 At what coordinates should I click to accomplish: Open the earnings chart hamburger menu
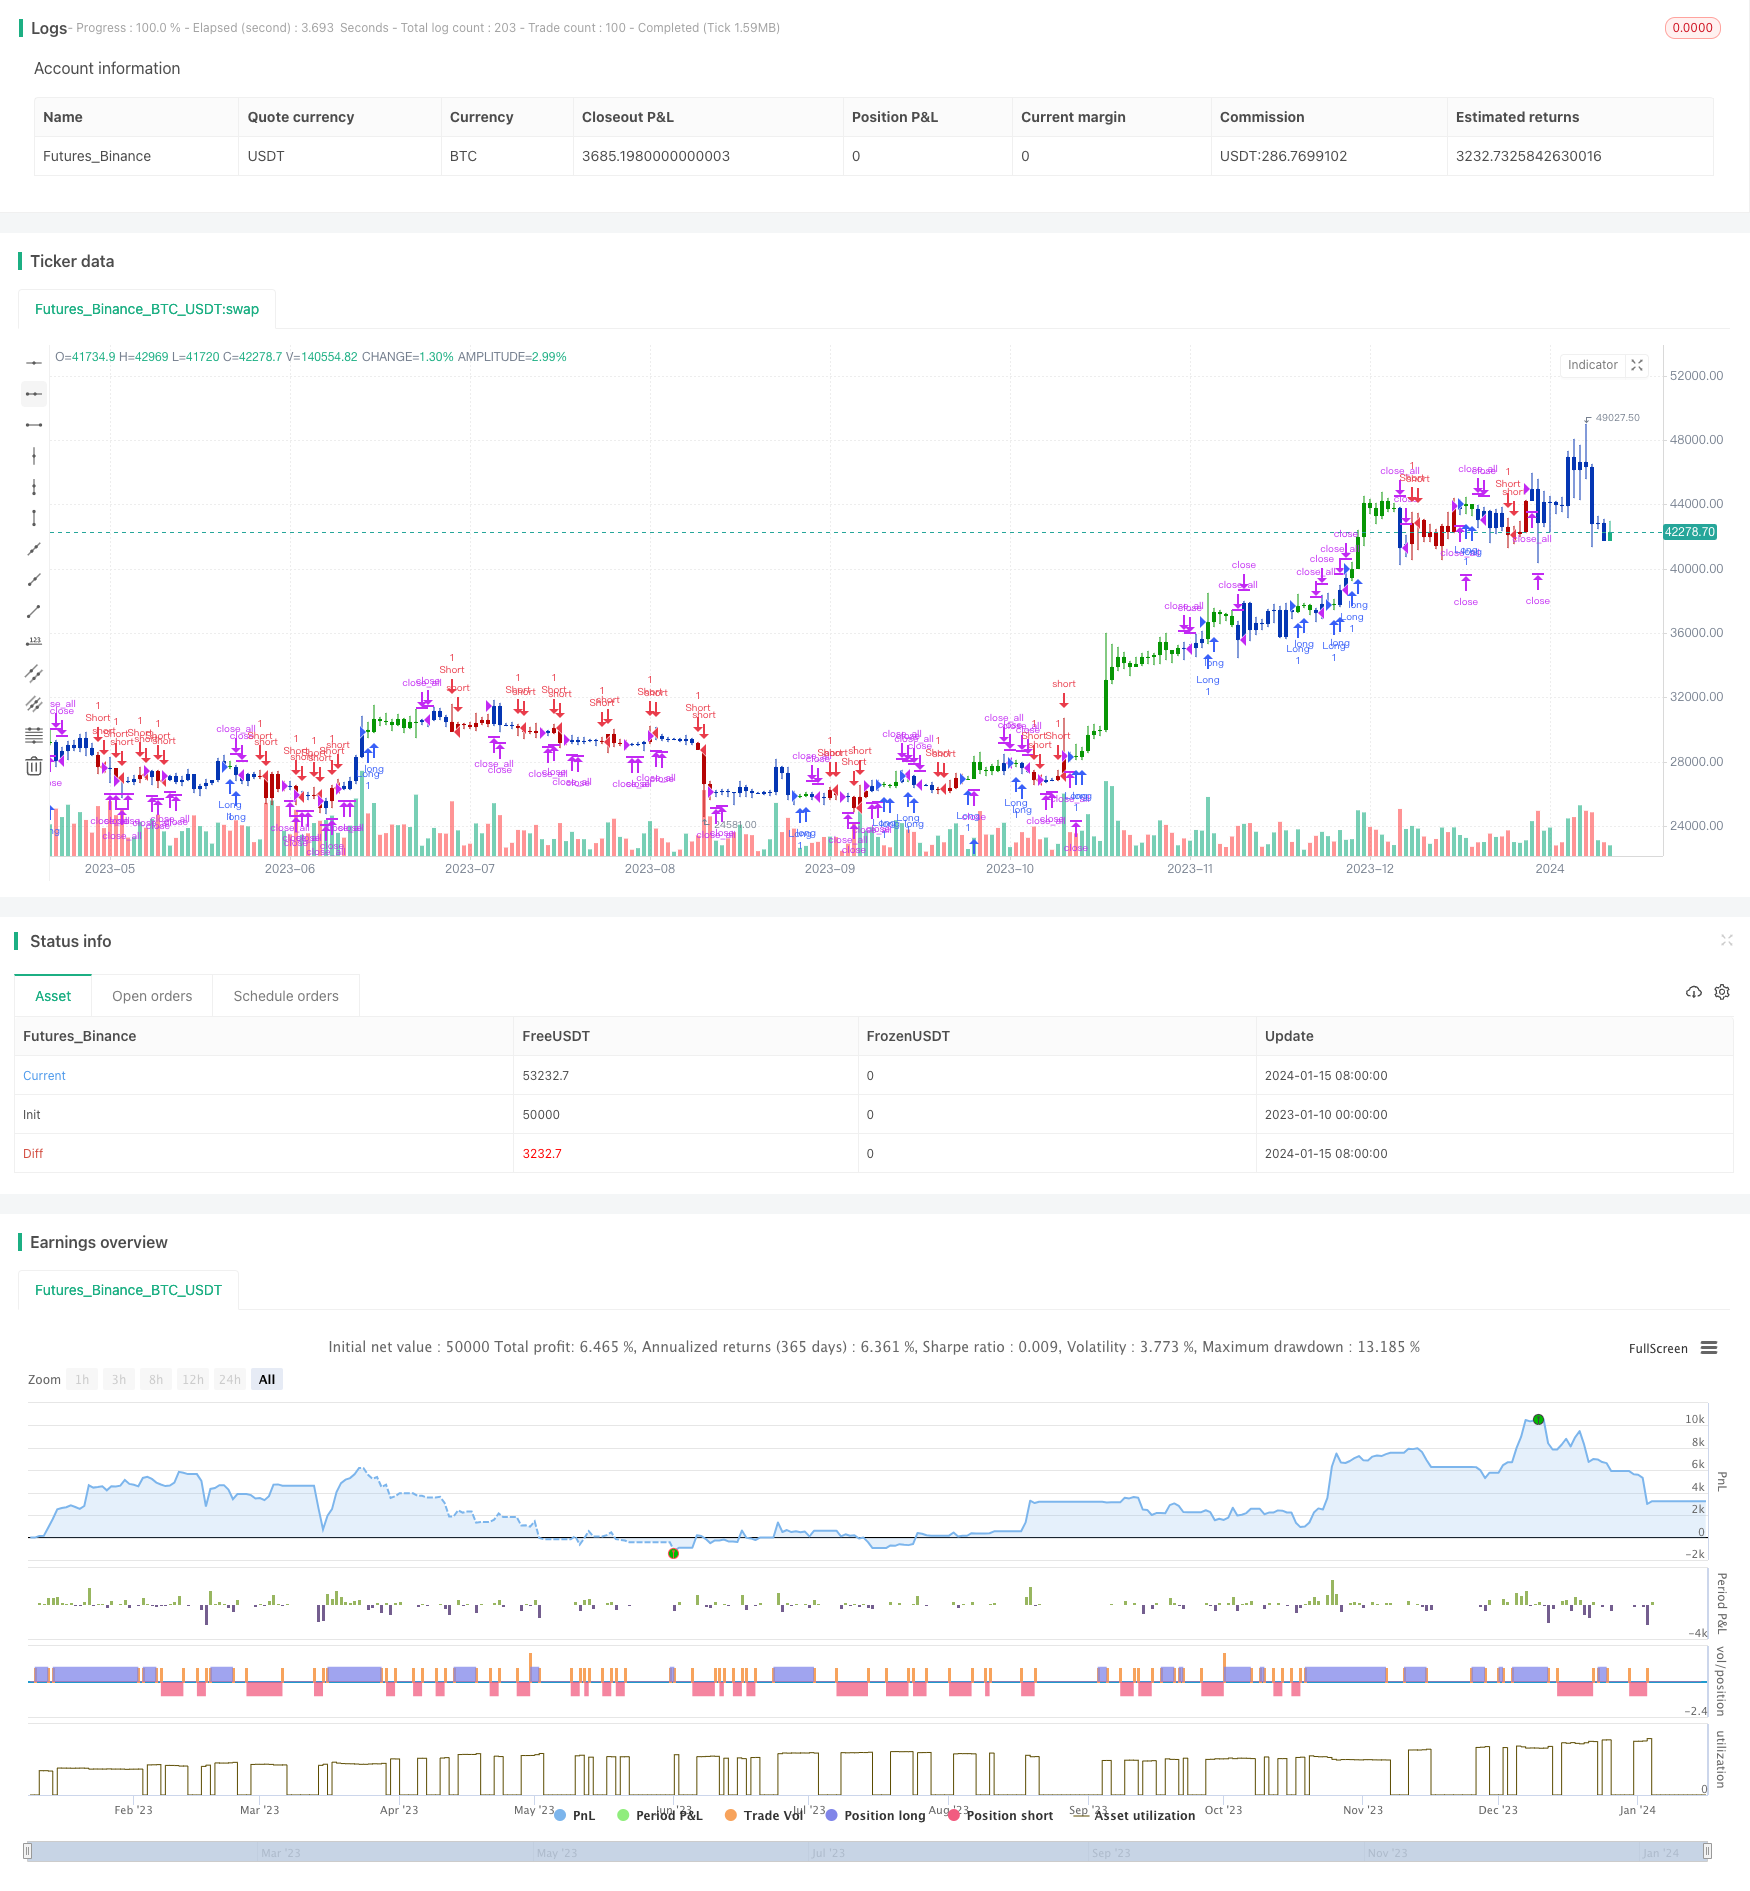(1709, 1348)
